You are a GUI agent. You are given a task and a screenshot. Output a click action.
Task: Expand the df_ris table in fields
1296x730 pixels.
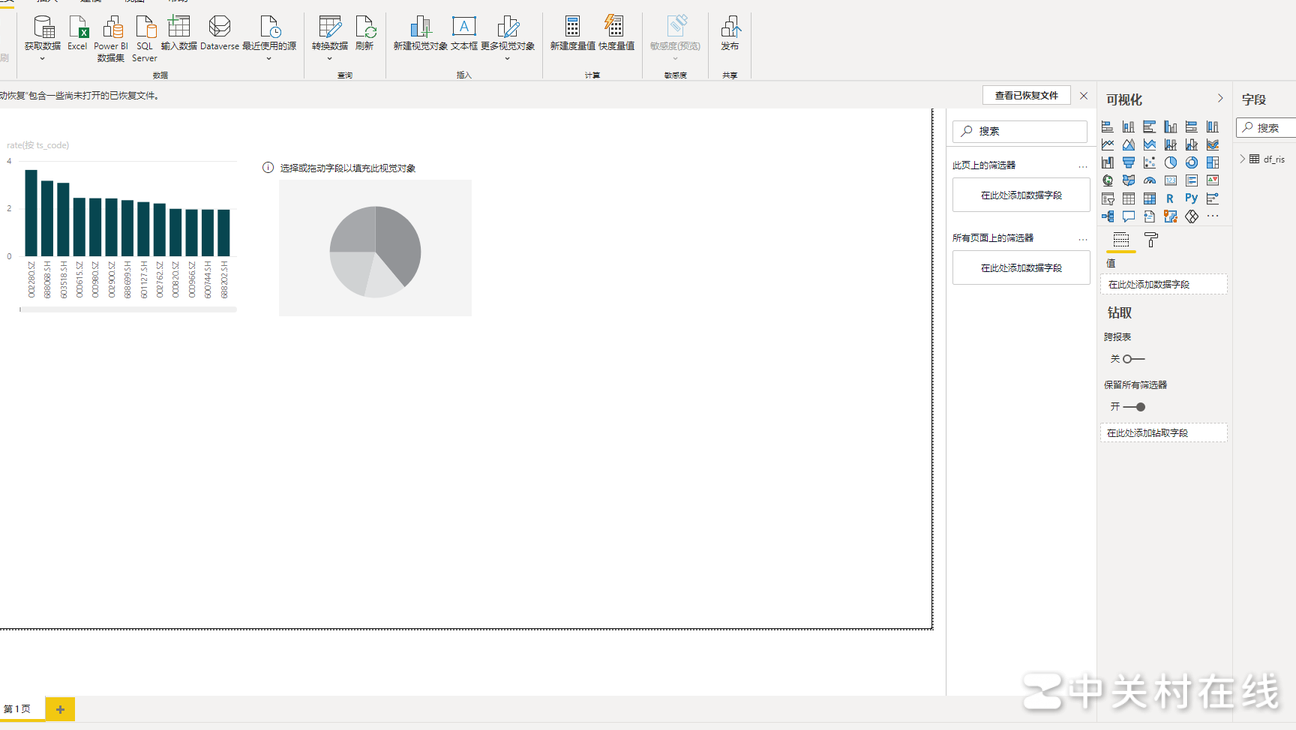(1243, 159)
